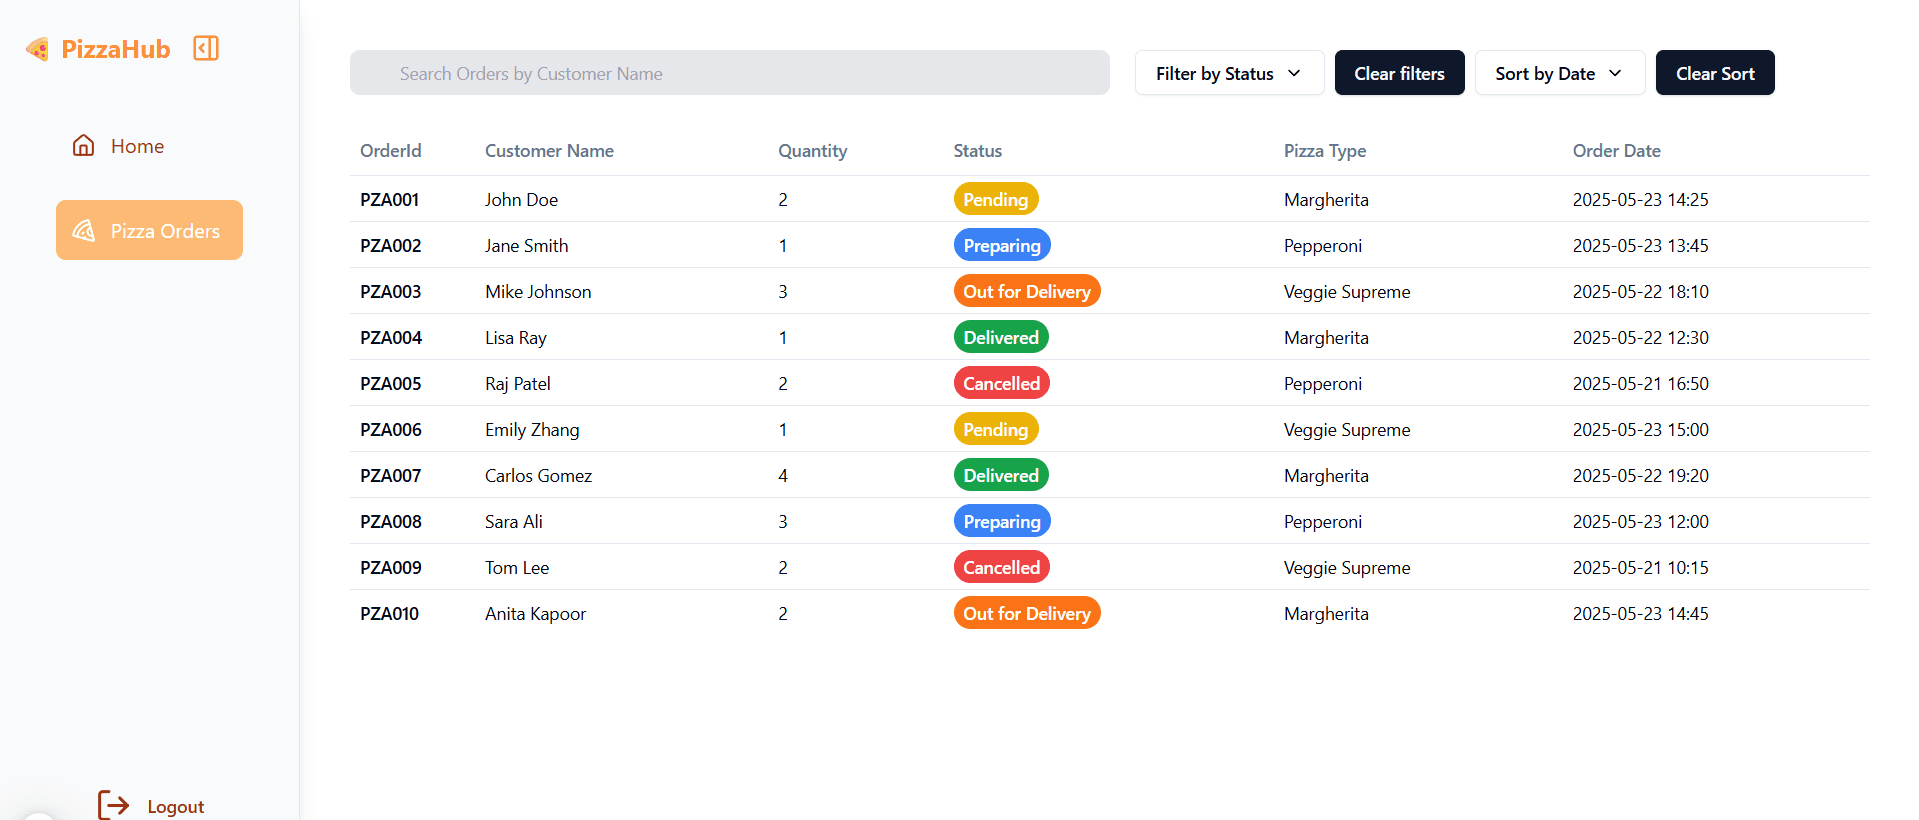1919x820 pixels.
Task: Click Margherita in the PZA007 row
Action: pyautogui.click(x=1326, y=476)
